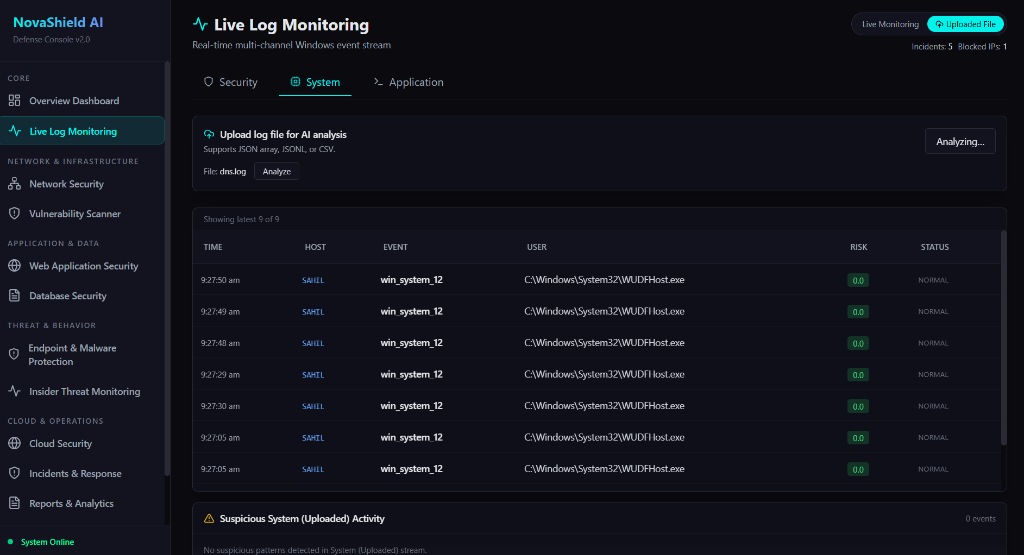This screenshot has width=1024, height=555.
Task: Click the Reports & Analytics document icon
Action: 14,503
